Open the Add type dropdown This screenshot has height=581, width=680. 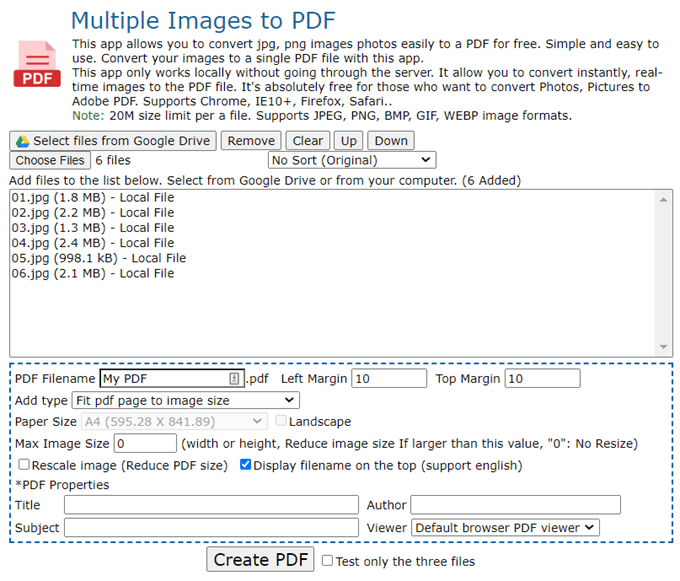click(x=186, y=400)
